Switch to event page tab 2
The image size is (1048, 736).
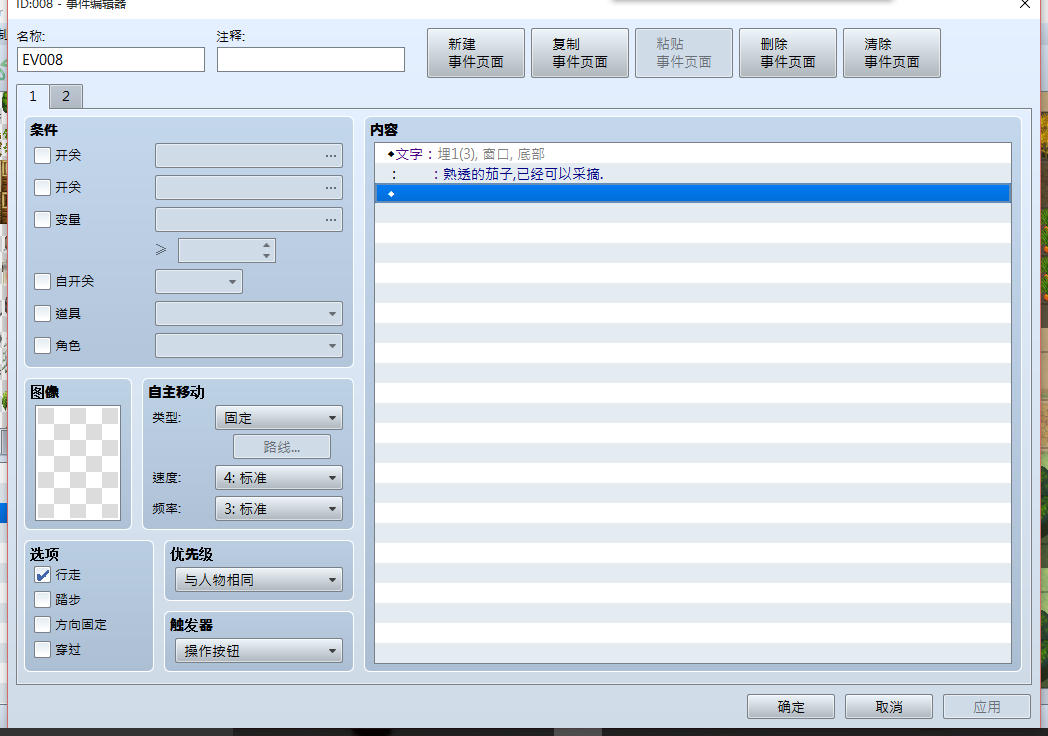[x=66, y=96]
